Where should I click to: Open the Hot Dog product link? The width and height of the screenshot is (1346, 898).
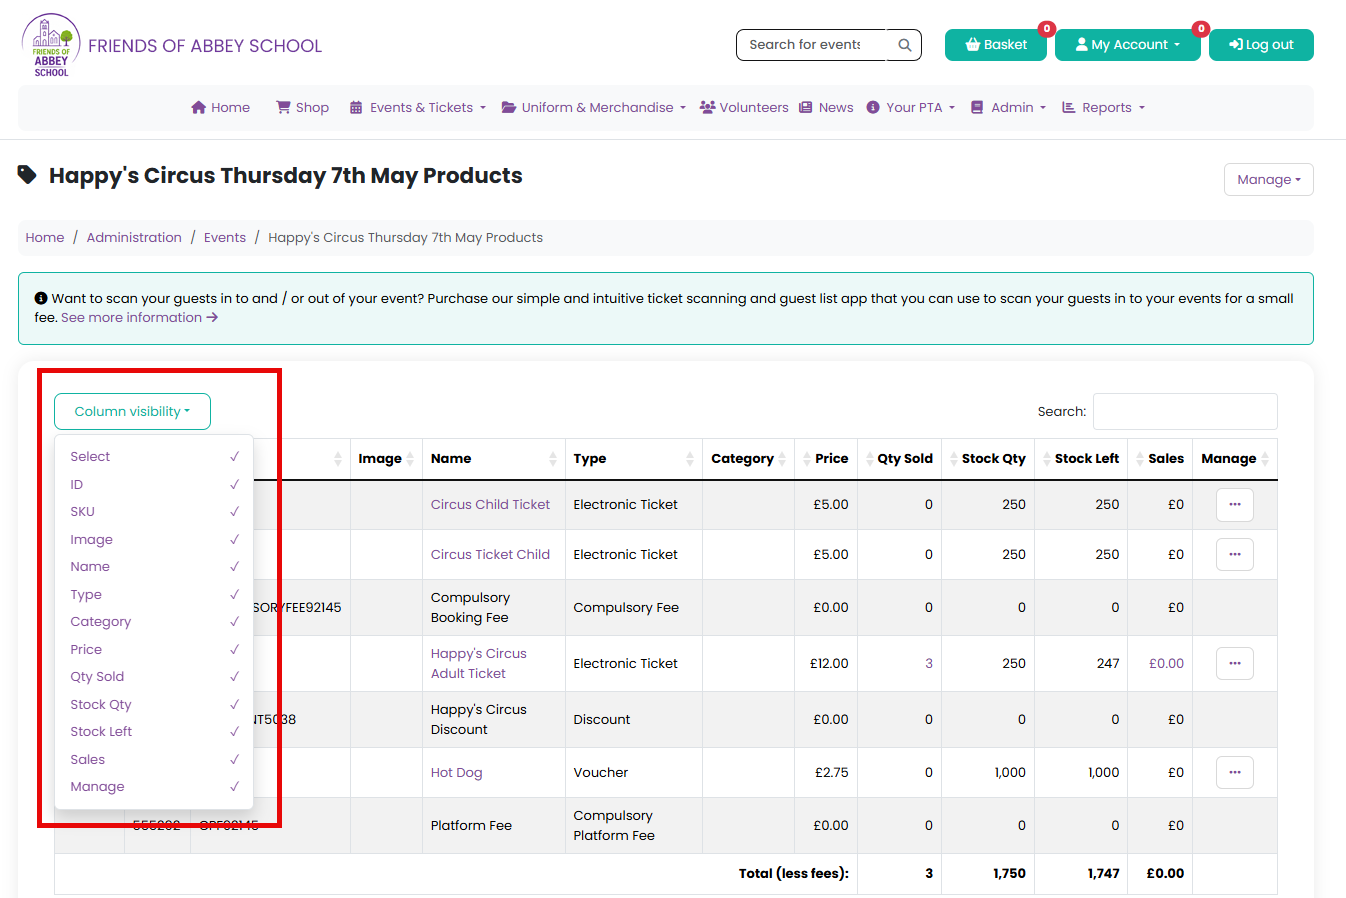pos(457,773)
